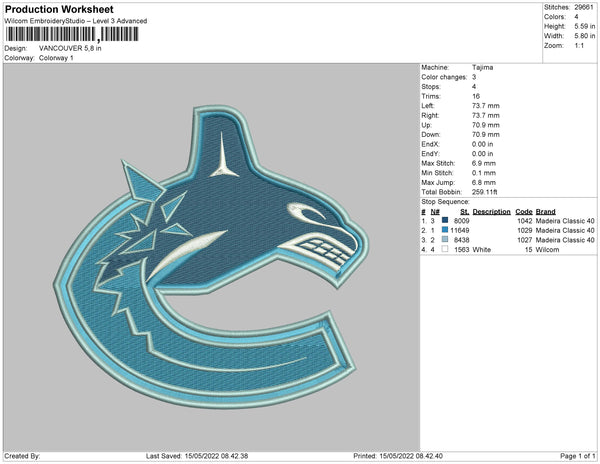Click 'Madeira Classic 40' brand in stop 1
This screenshot has height=464, width=600.
(x=565, y=221)
